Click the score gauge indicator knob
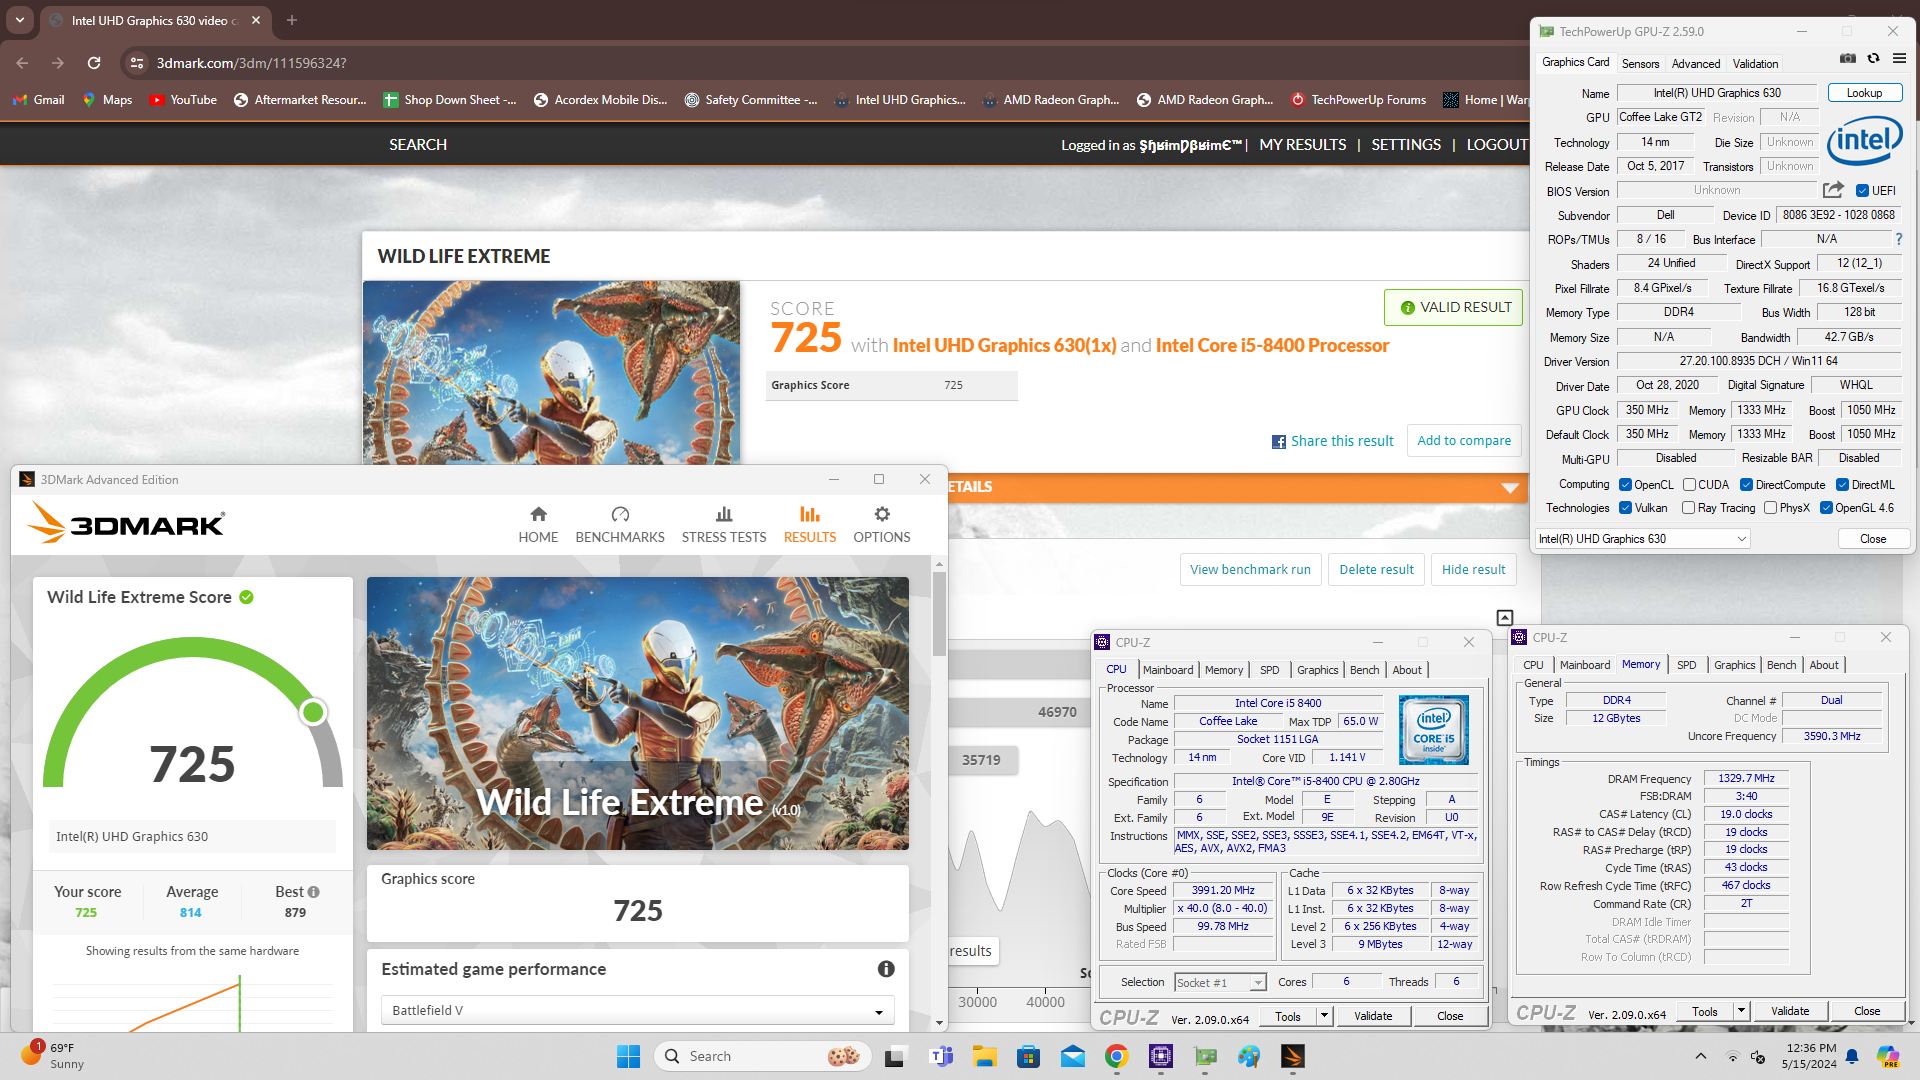The height and width of the screenshot is (1080, 1920). click(313, 712)
